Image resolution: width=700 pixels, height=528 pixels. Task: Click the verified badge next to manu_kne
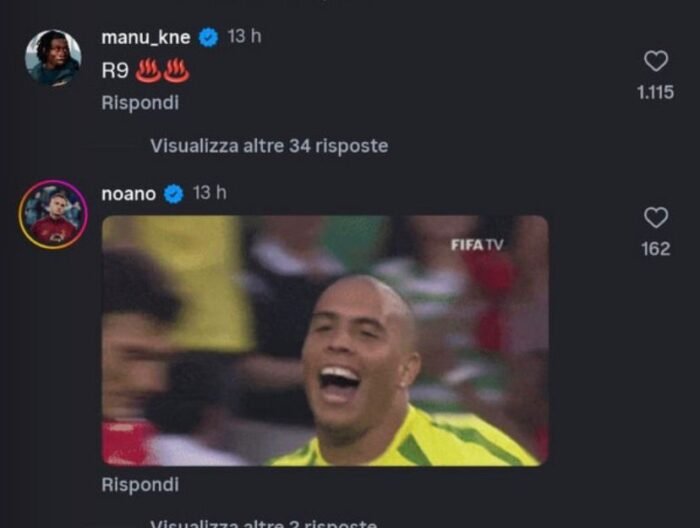[x=208, y=37]
